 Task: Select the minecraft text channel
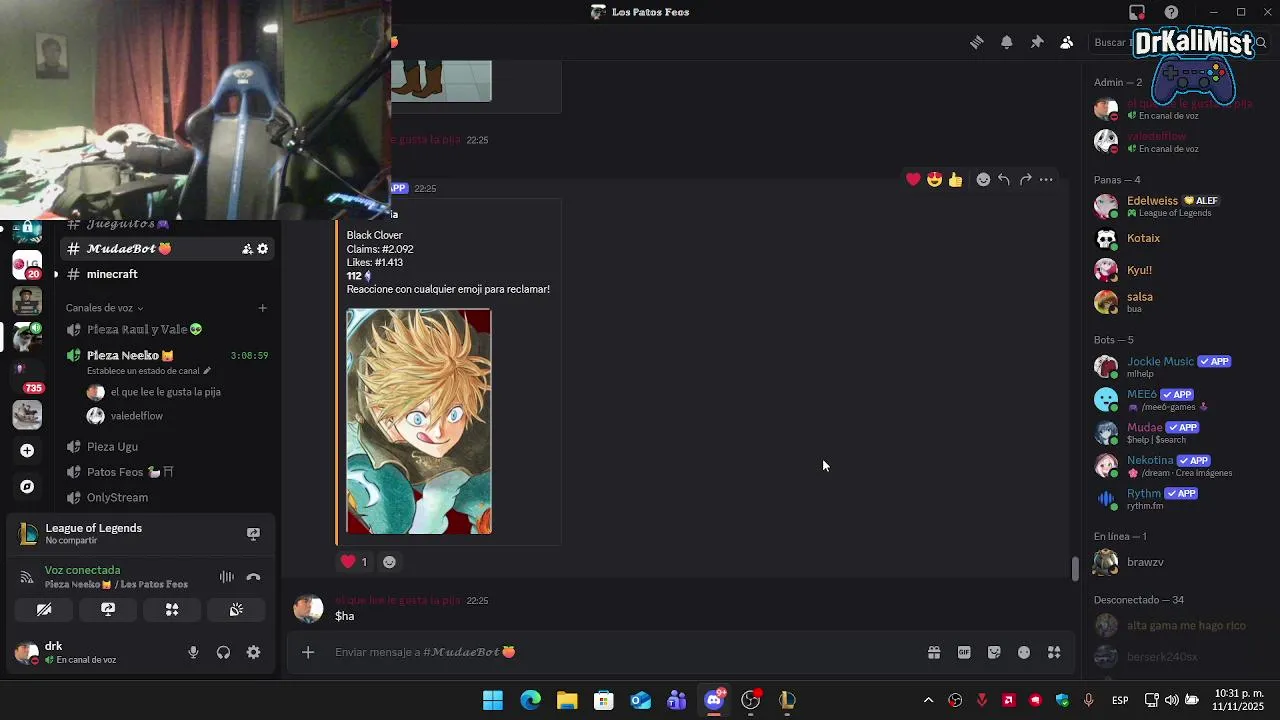(167, 274)
